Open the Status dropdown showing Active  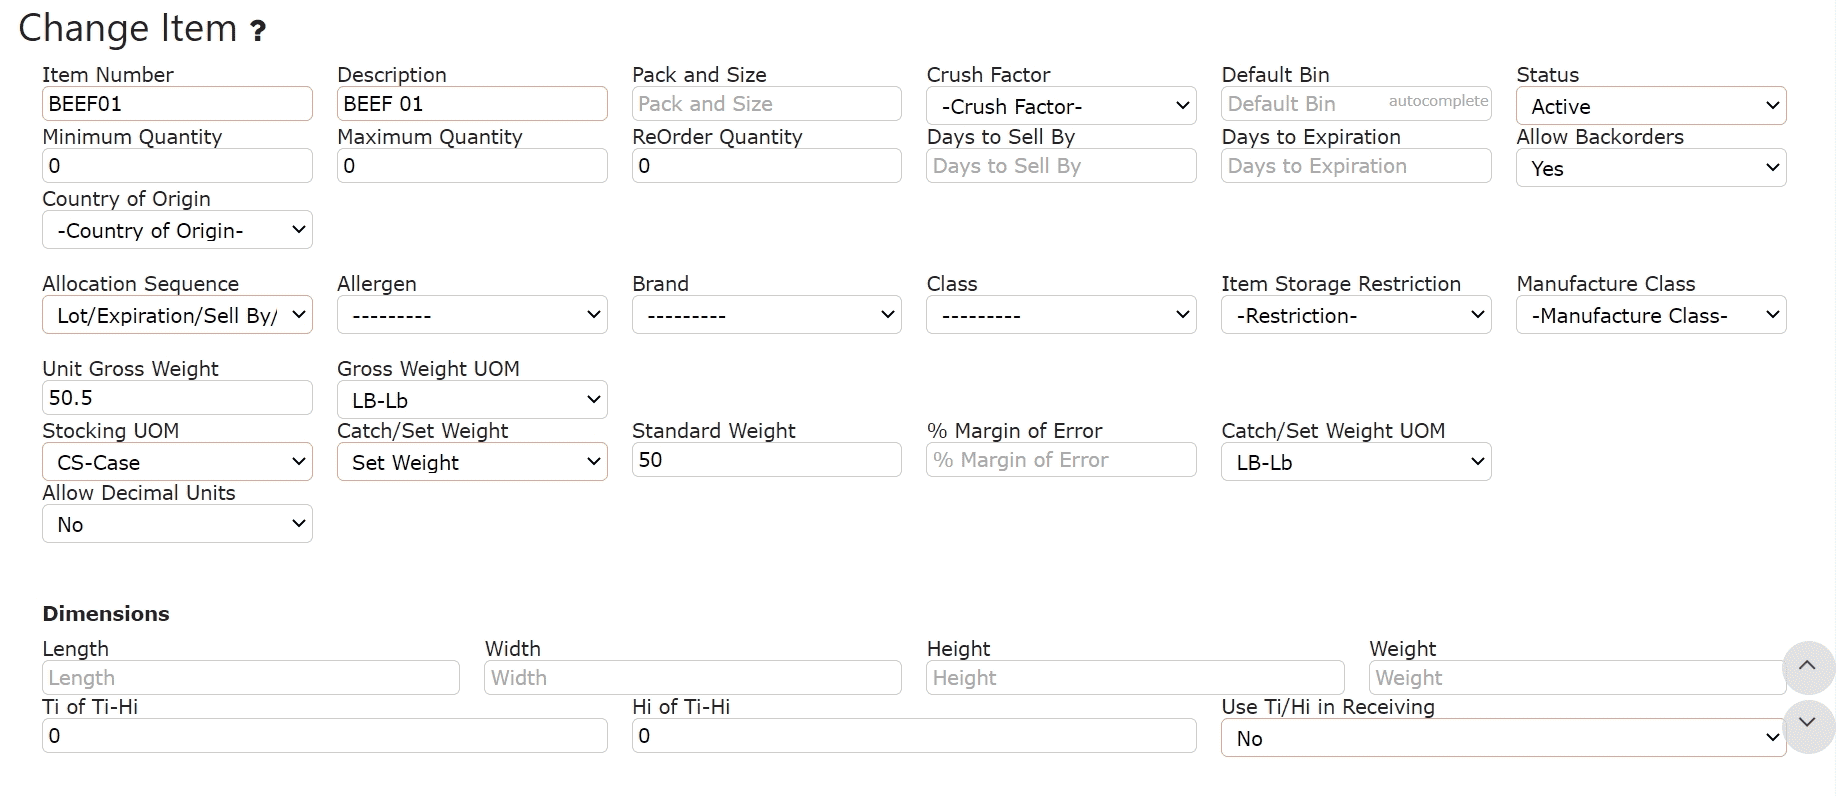tap(1651, 106)
